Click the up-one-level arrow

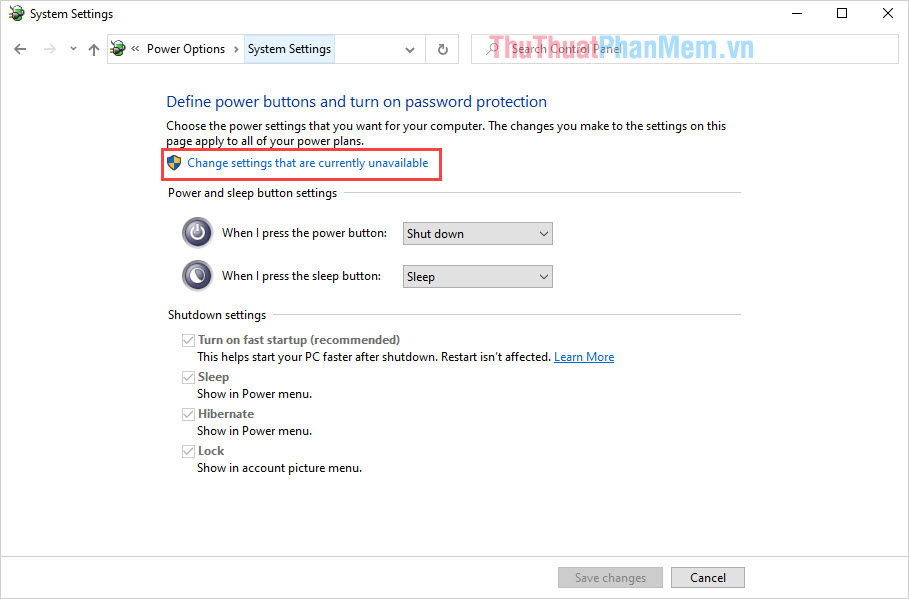coord(93,48)
